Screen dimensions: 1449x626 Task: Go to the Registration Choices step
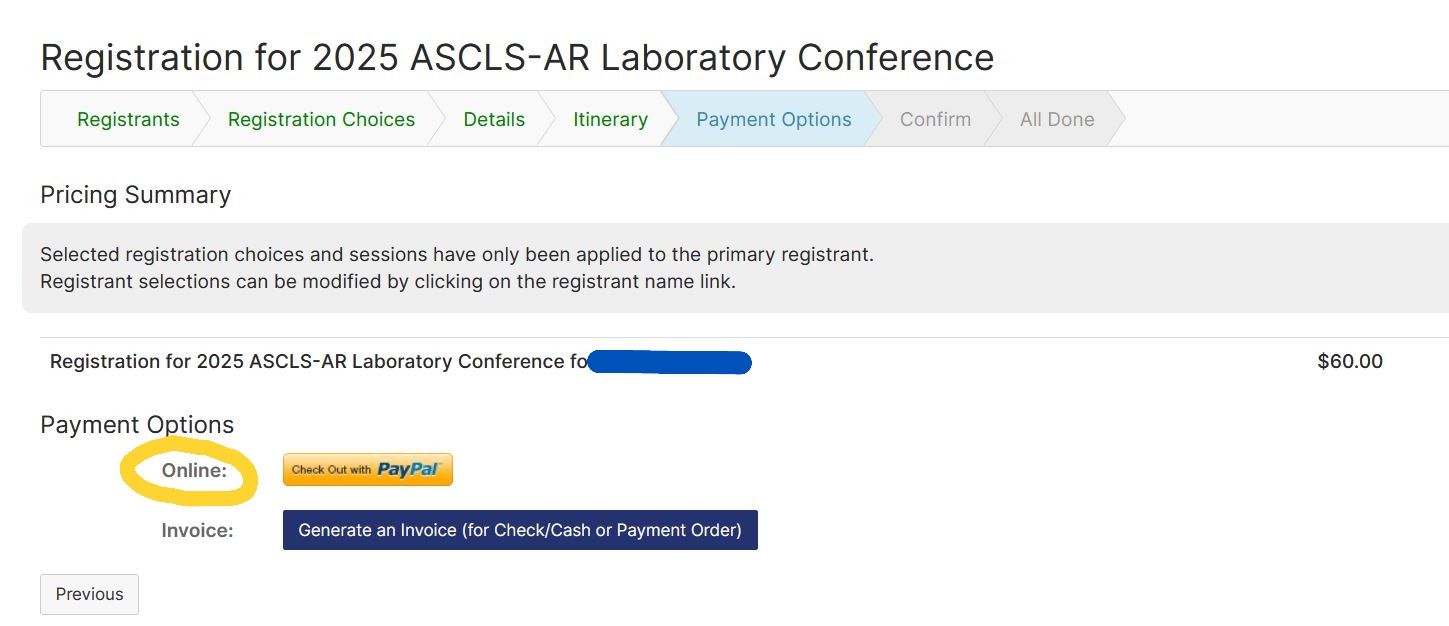[321, 119]
